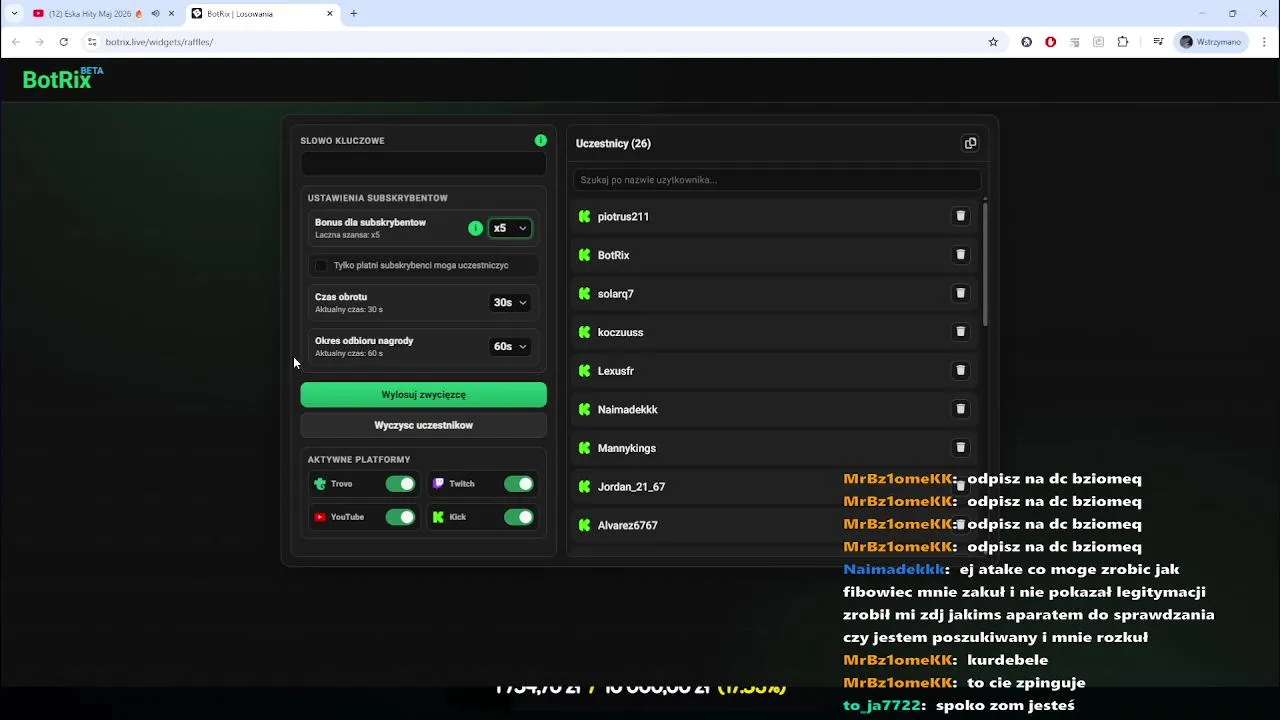Toggle the Twitch platform switch
This screenshot has width=1280, height=720.
[518, 484]
